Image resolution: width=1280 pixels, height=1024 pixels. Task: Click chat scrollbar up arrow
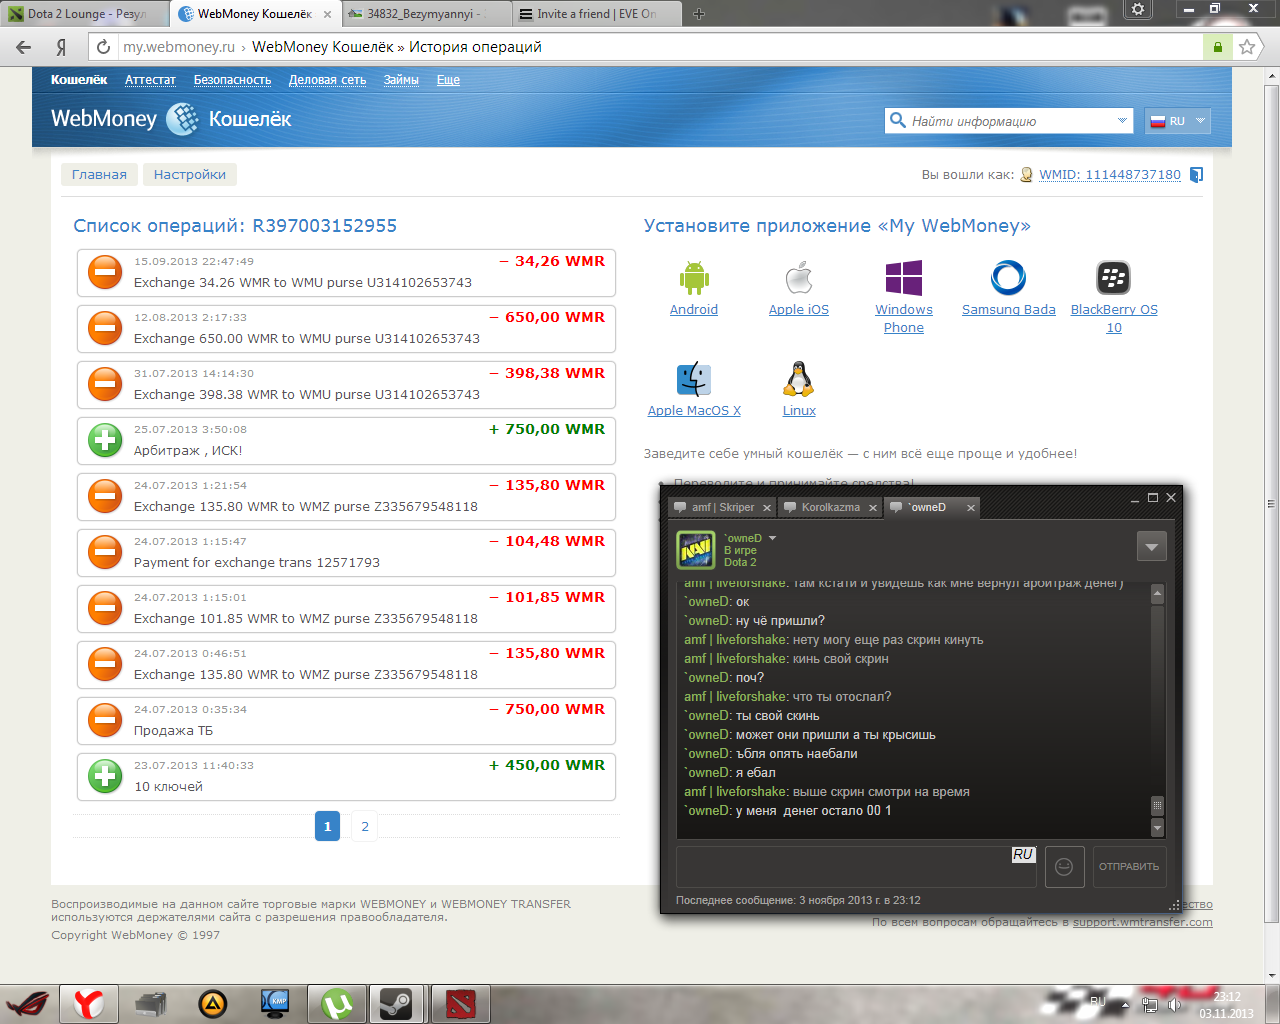coord(1157,594)
